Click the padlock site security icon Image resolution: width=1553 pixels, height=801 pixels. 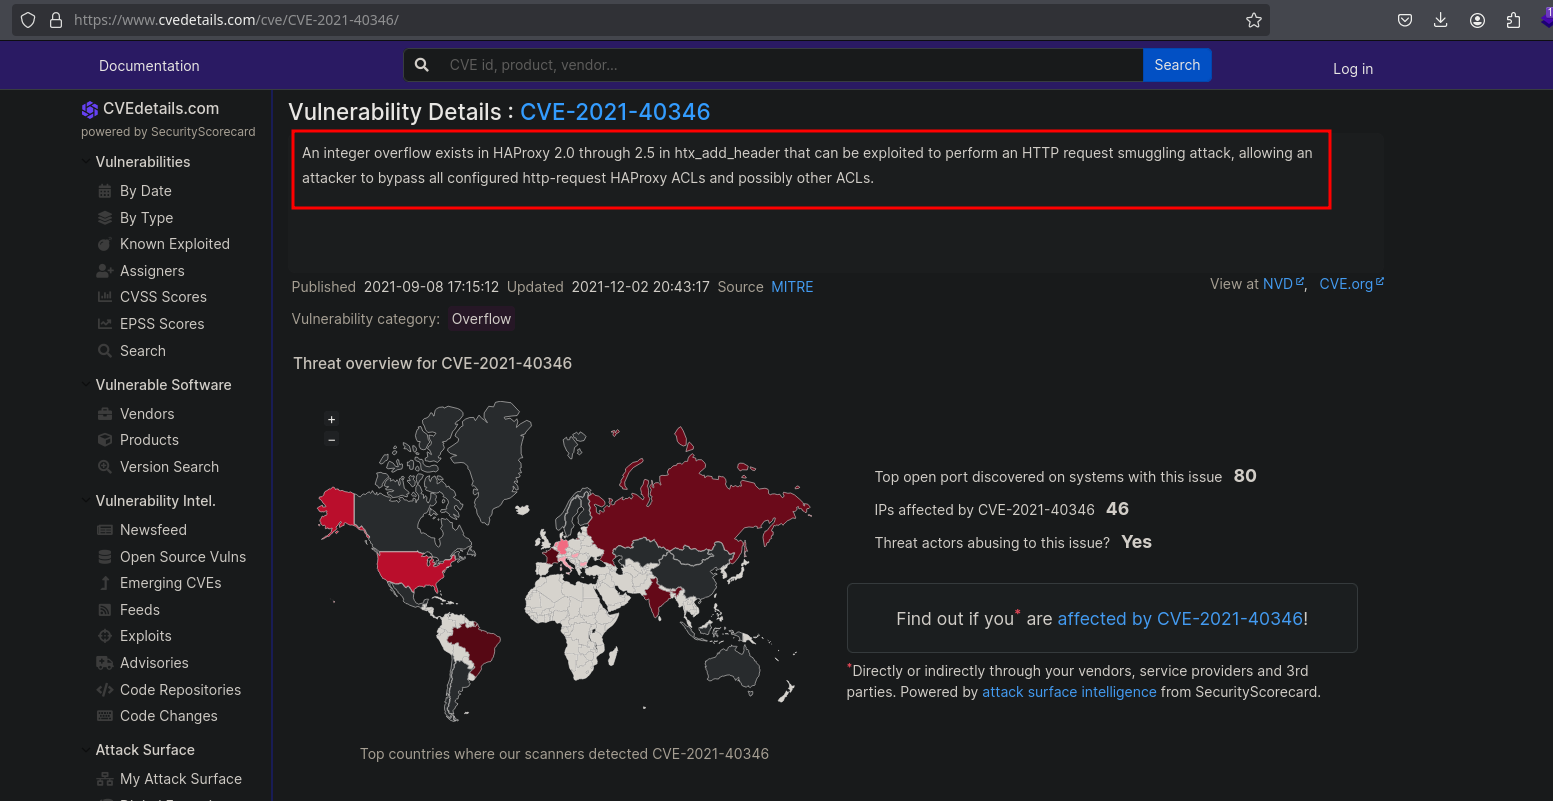[55, 20]
